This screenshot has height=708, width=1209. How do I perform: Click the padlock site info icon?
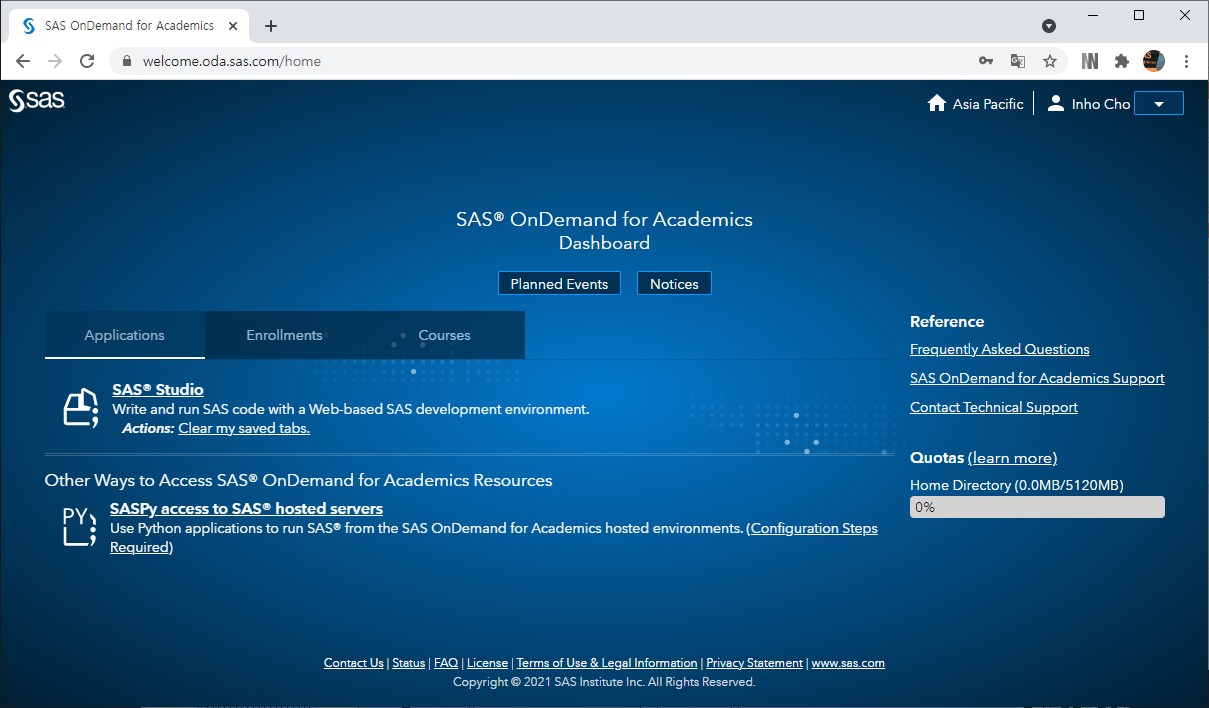(x=126, y=61)
